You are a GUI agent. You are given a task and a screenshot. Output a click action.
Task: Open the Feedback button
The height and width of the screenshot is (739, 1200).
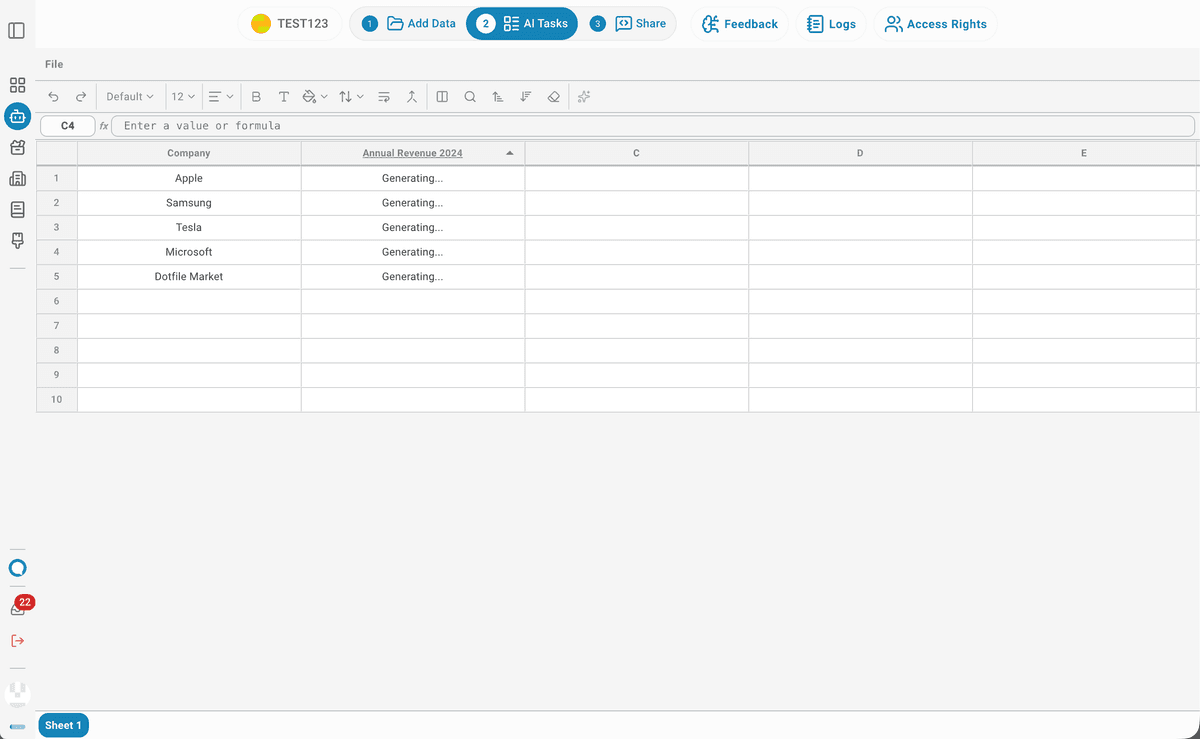click(740, 24)
